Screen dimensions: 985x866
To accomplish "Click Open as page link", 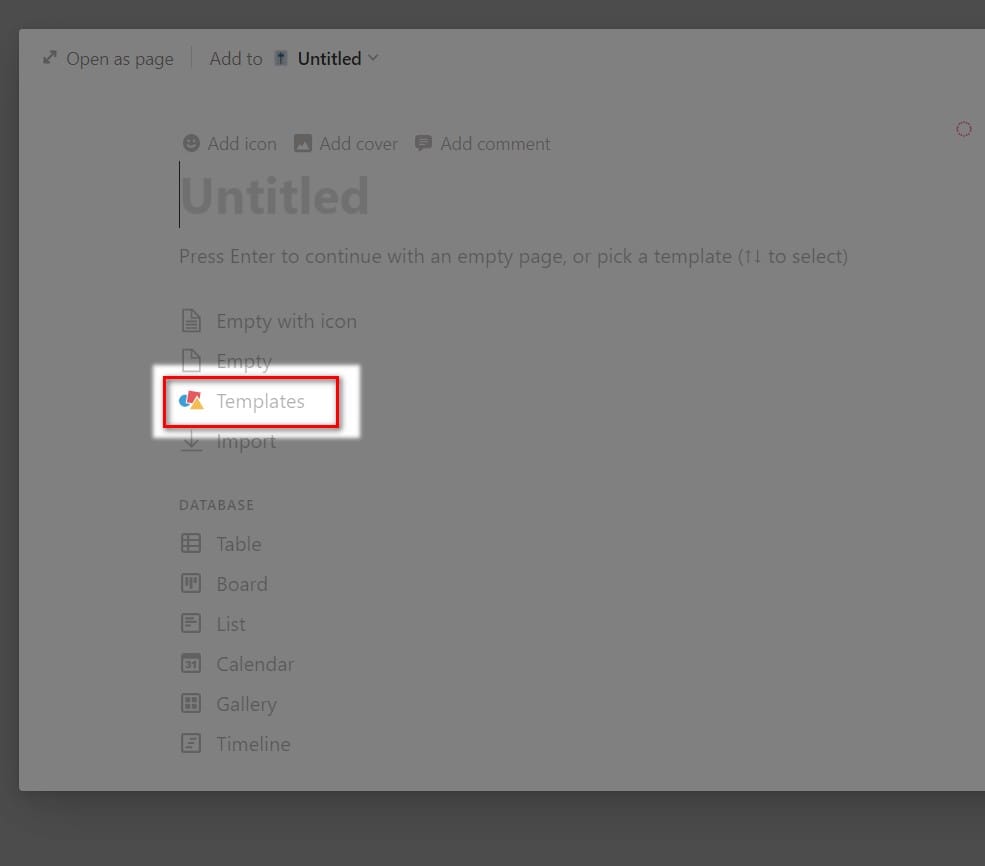I will pos(108,58).
